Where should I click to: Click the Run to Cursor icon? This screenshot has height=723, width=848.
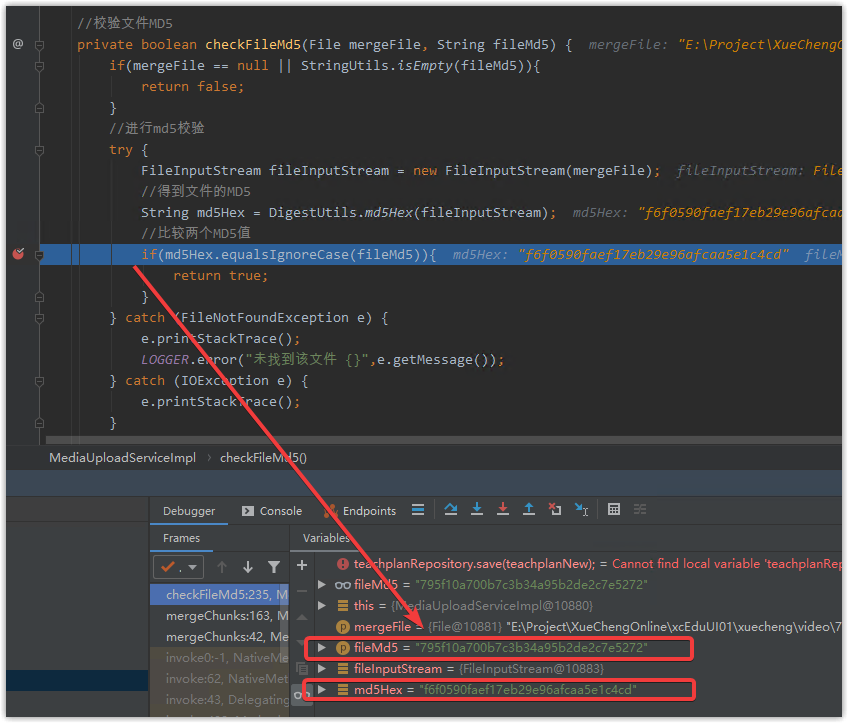581,509
